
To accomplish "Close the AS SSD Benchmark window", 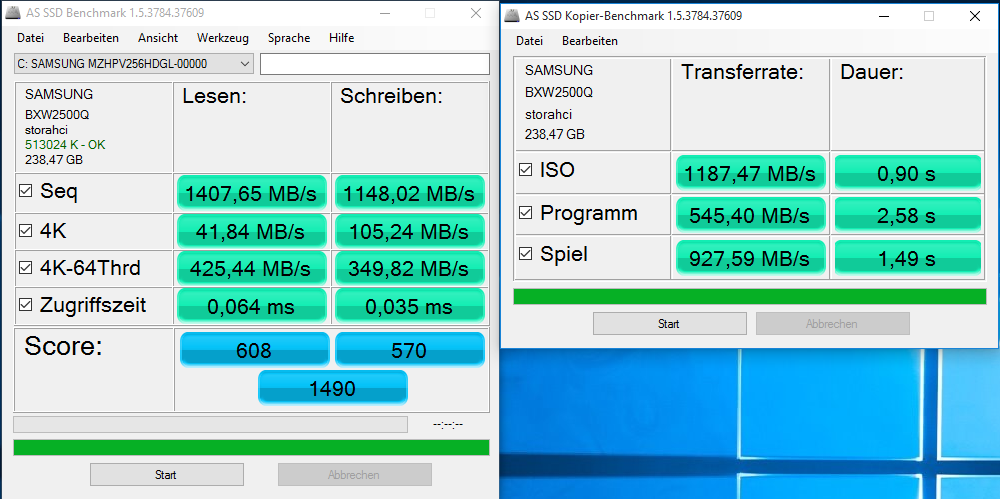I will point(475,13).
